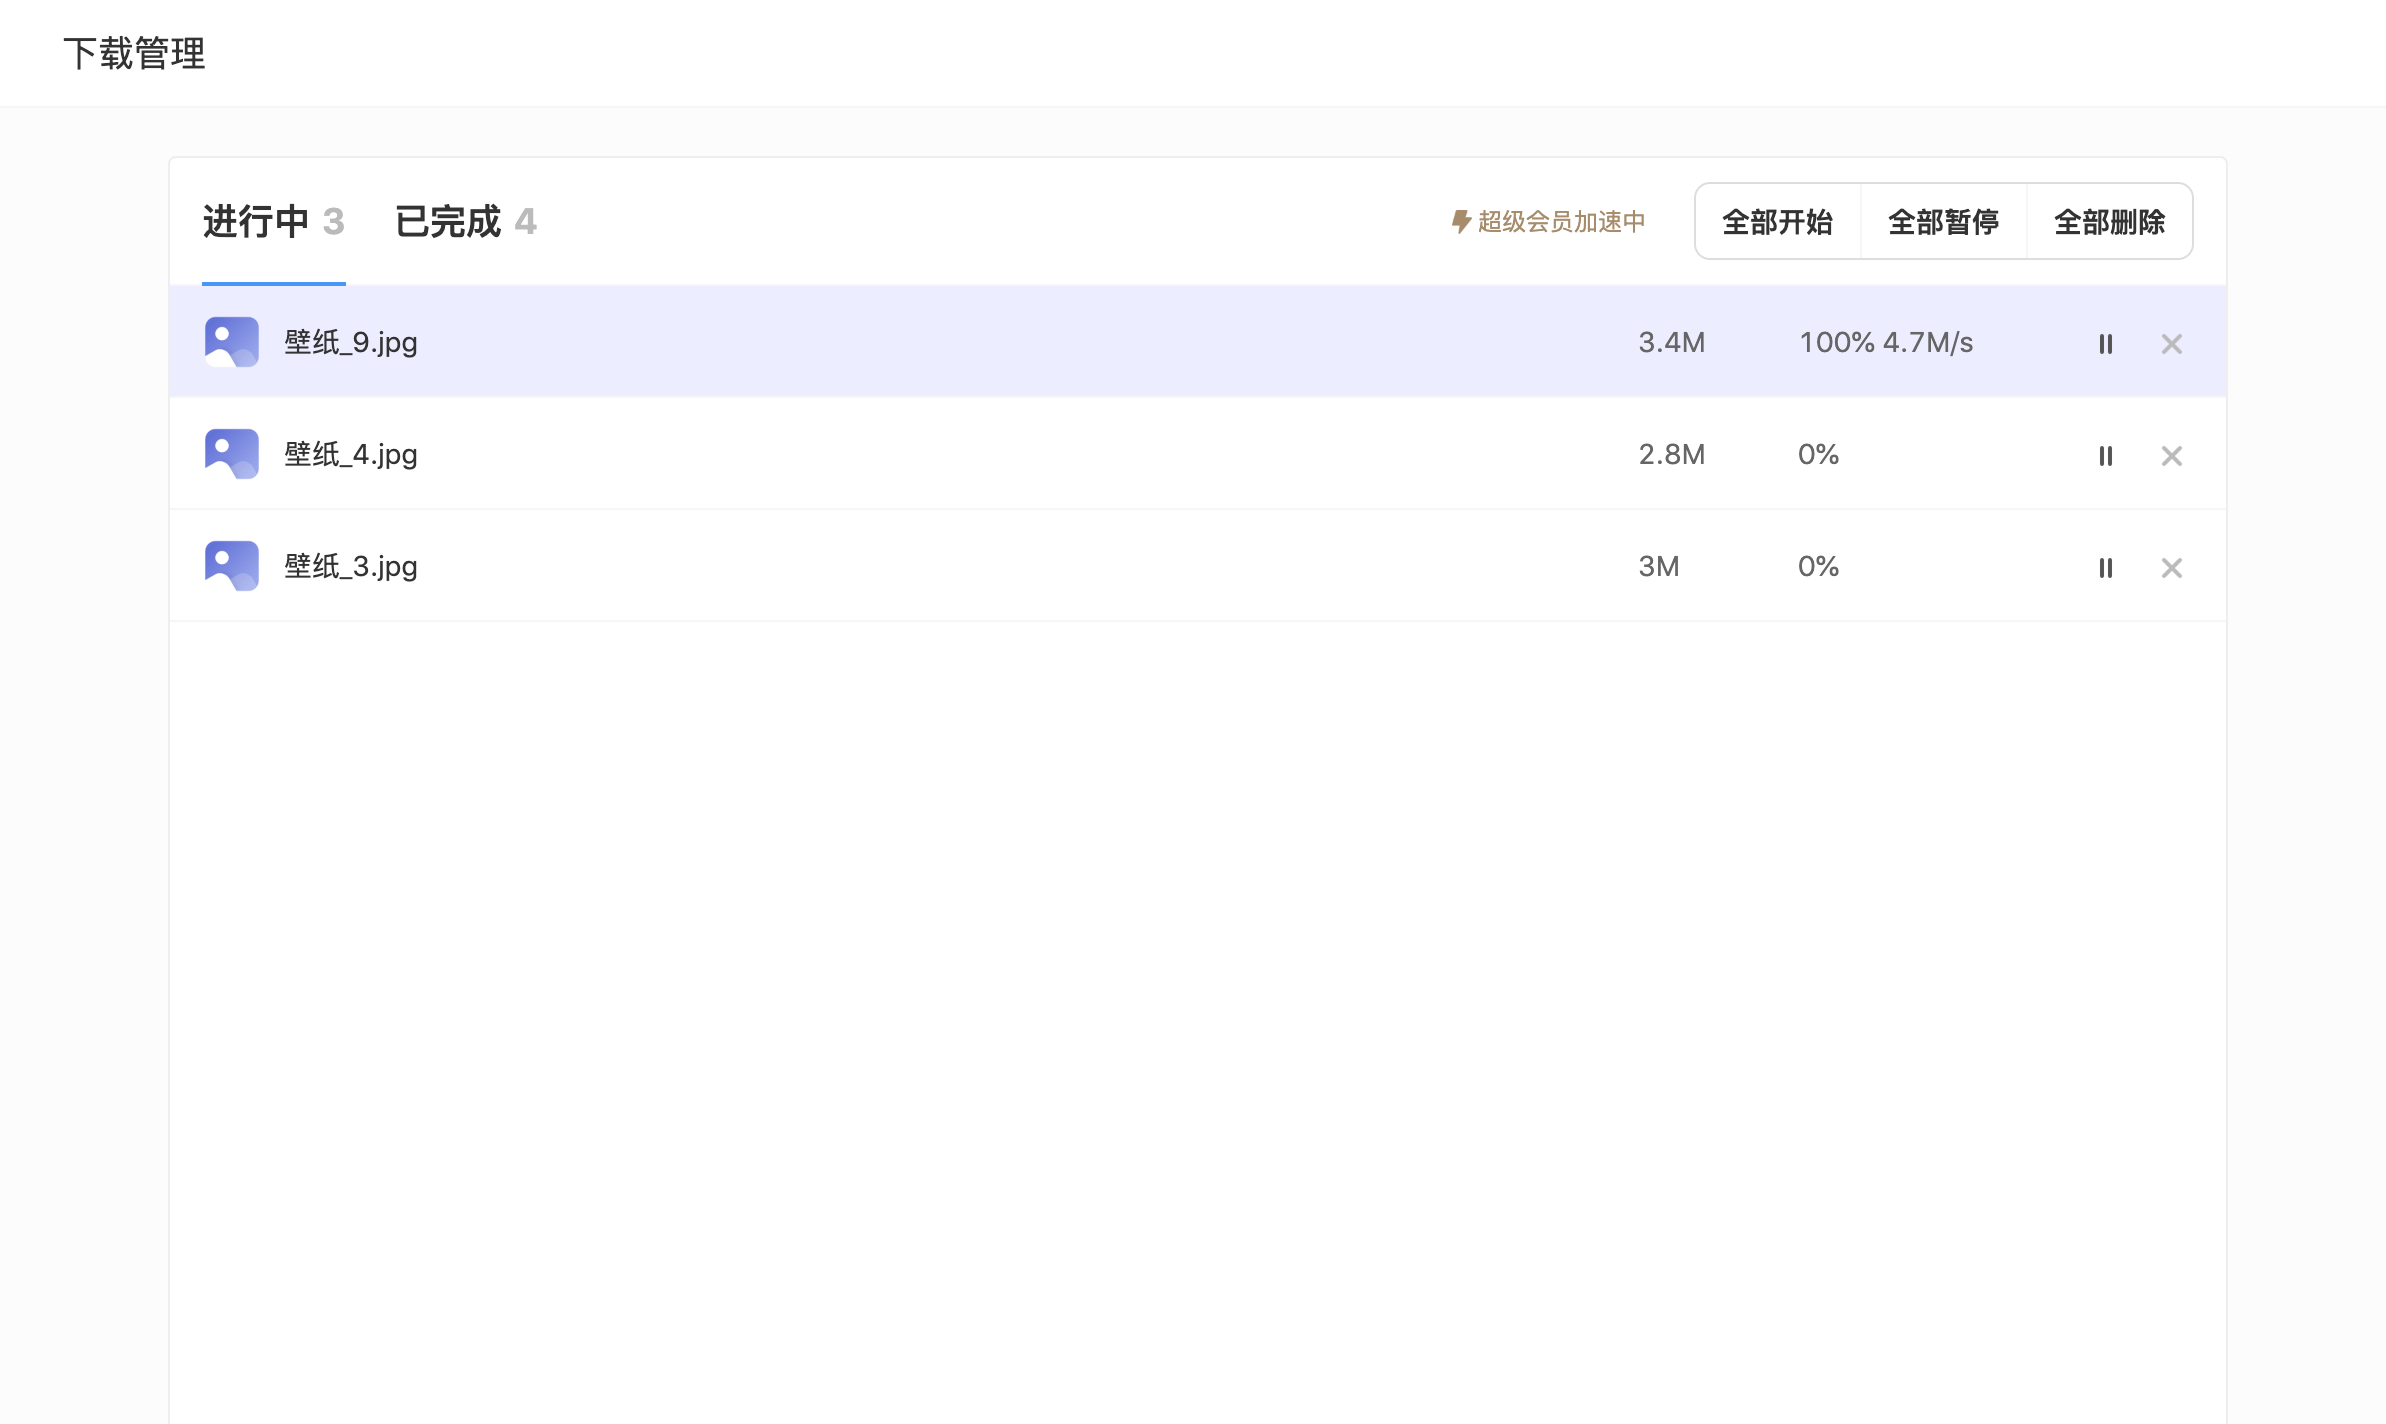
Task: Click the 壁纸_3.jpg file icon
Action: [x=230, y=565]
